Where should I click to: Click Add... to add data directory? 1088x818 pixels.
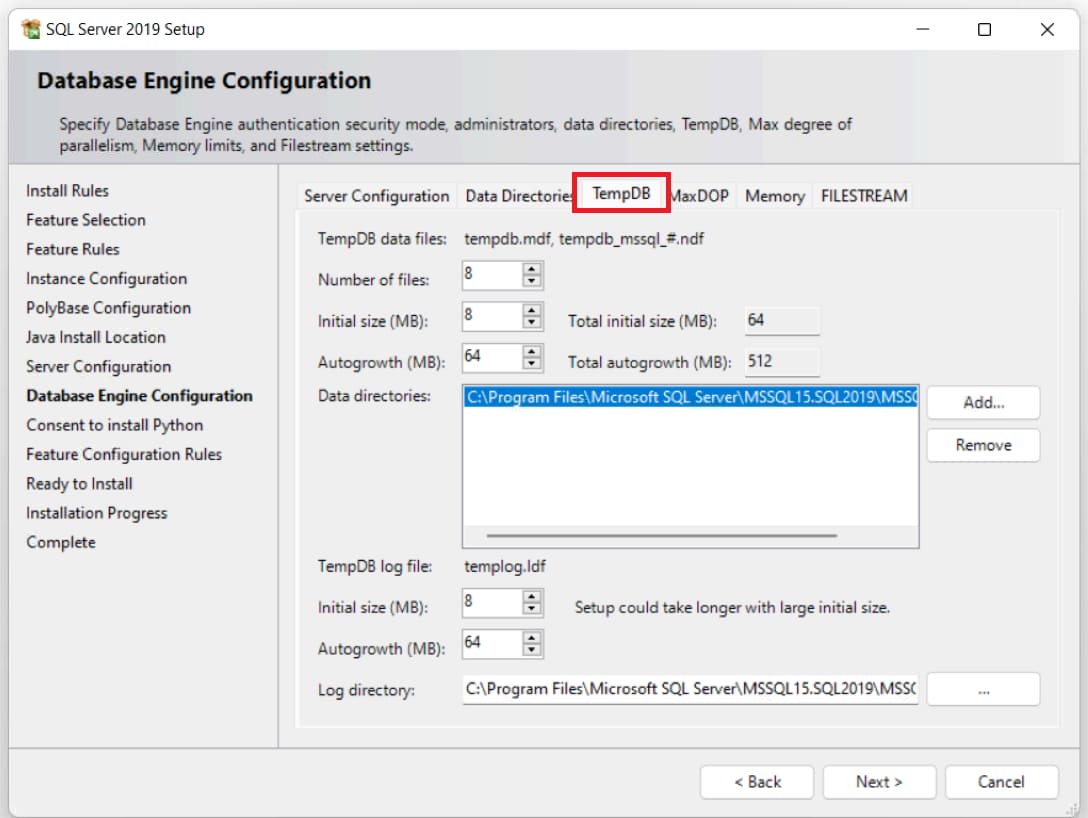click(x=983, y=403)
